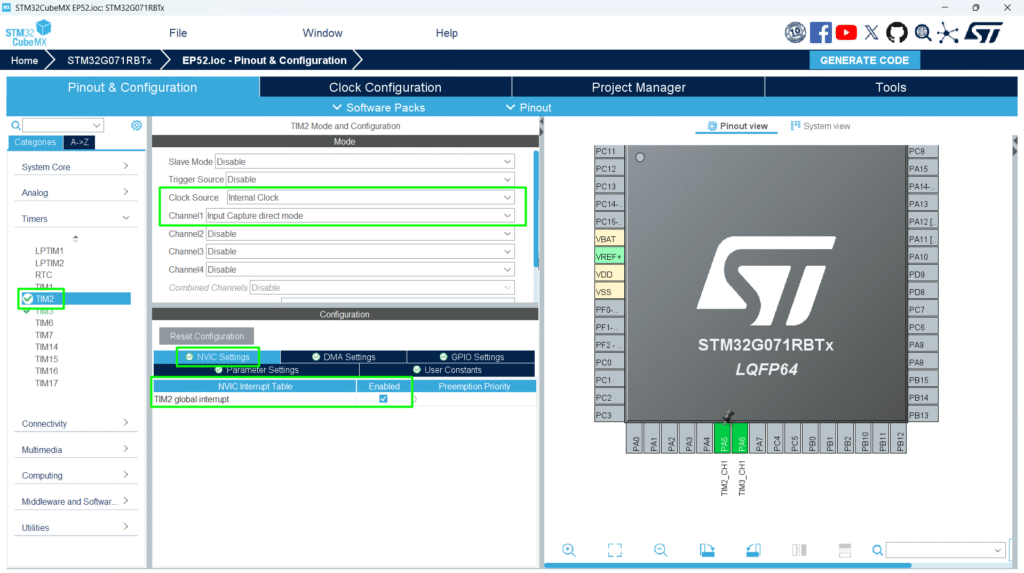This screenshot has height=573, width=1024.
Task: Open the GitHub icon link
Action: point(896,33)
